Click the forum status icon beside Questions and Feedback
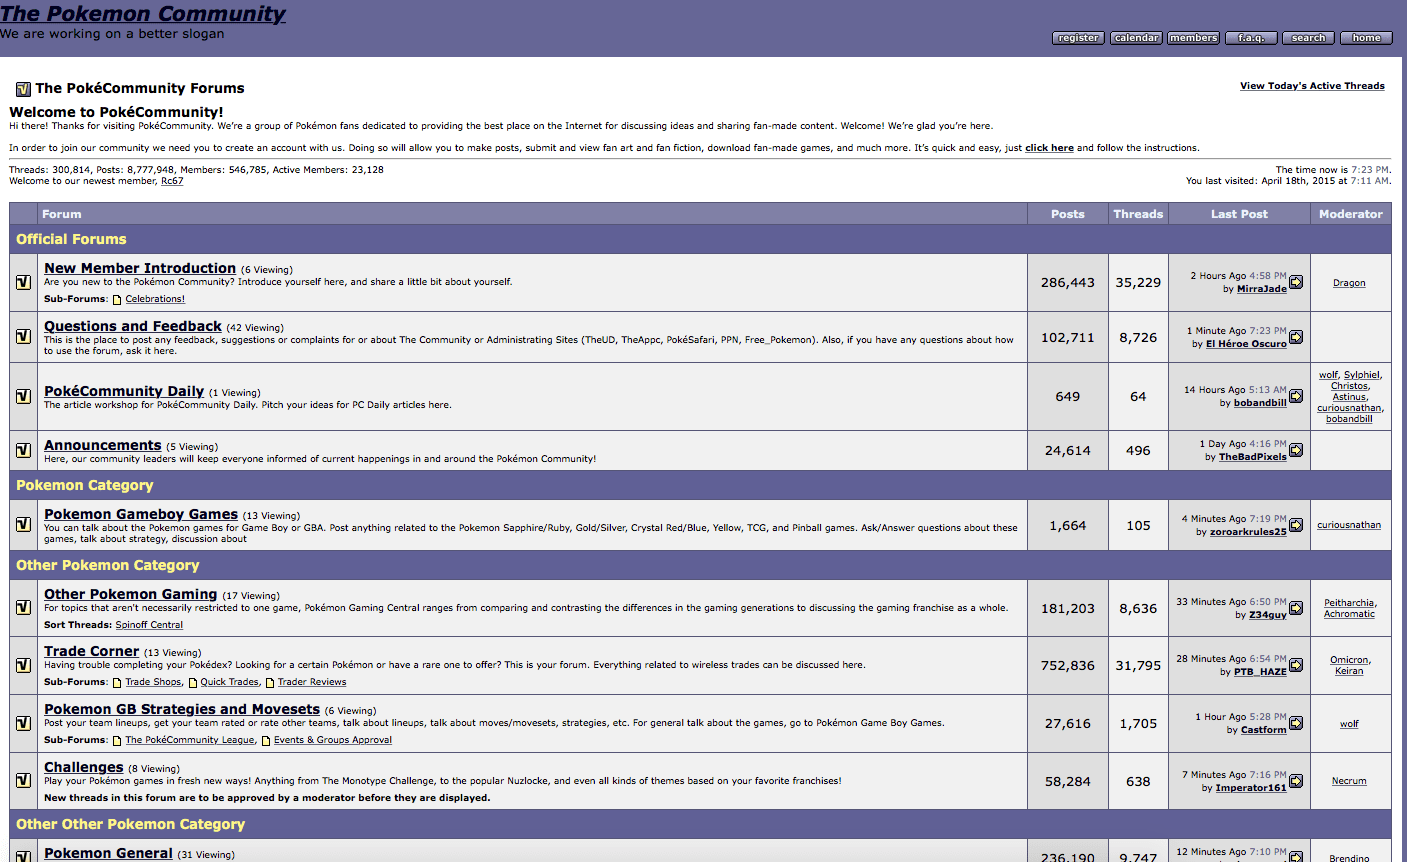The image size is (1407, 862). [23, 337]
